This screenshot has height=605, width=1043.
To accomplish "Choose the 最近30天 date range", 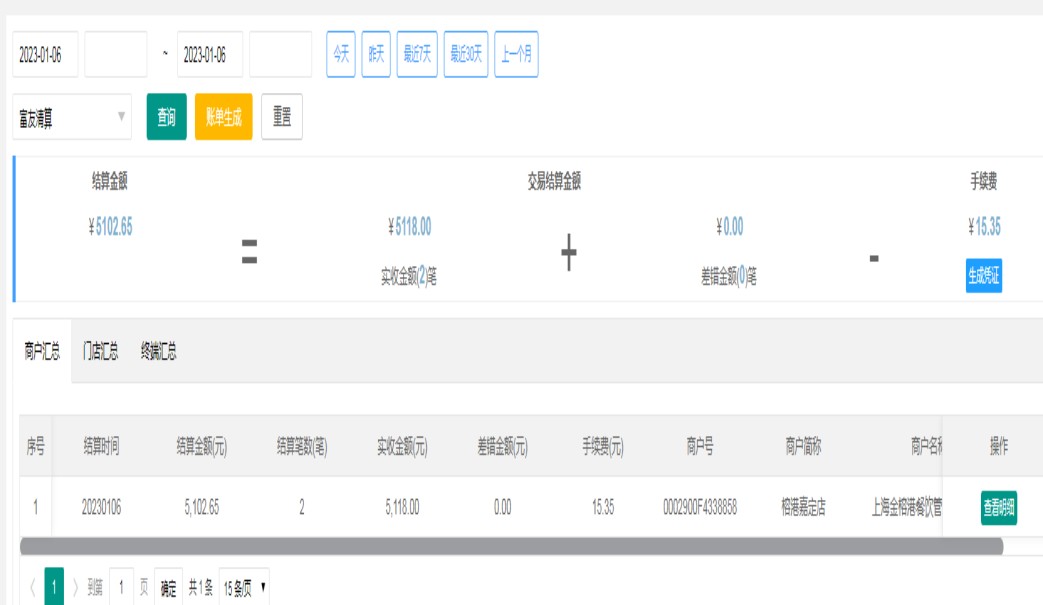I will [466, 55].
